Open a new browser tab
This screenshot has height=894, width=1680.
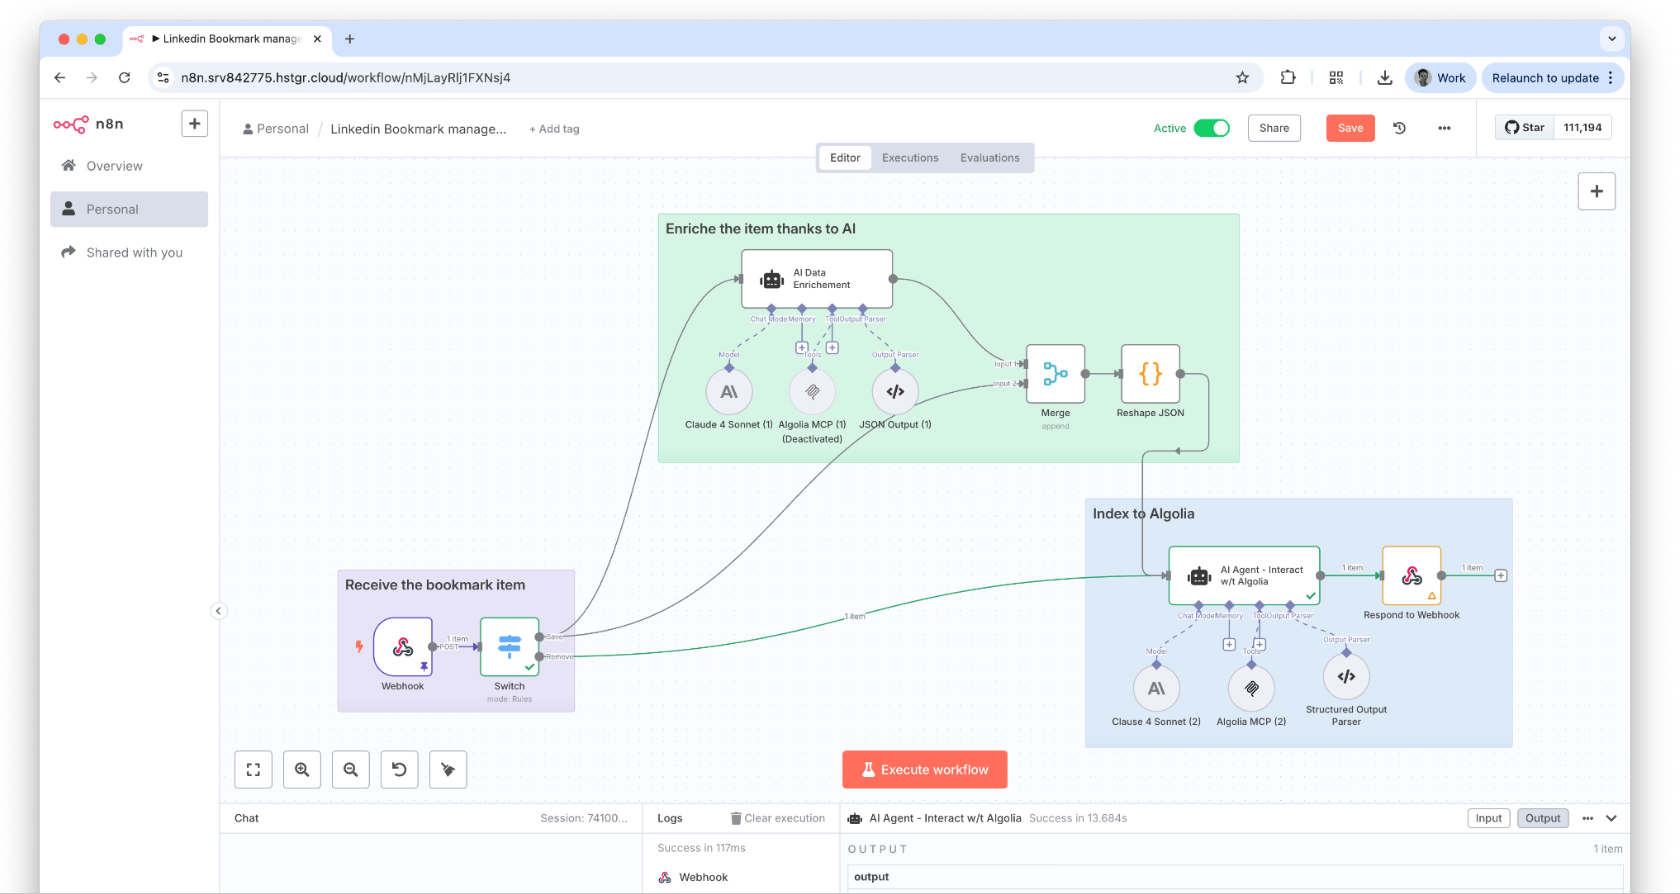coord(349,39)
